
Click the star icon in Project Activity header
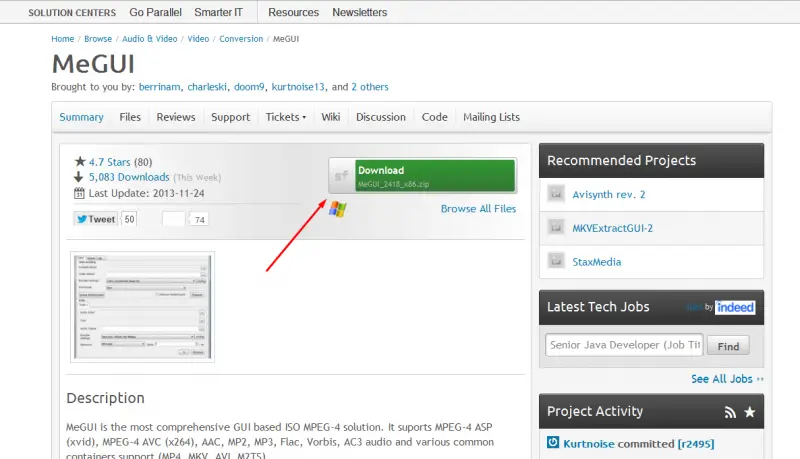pyautogui.click(x=749, y=412)
